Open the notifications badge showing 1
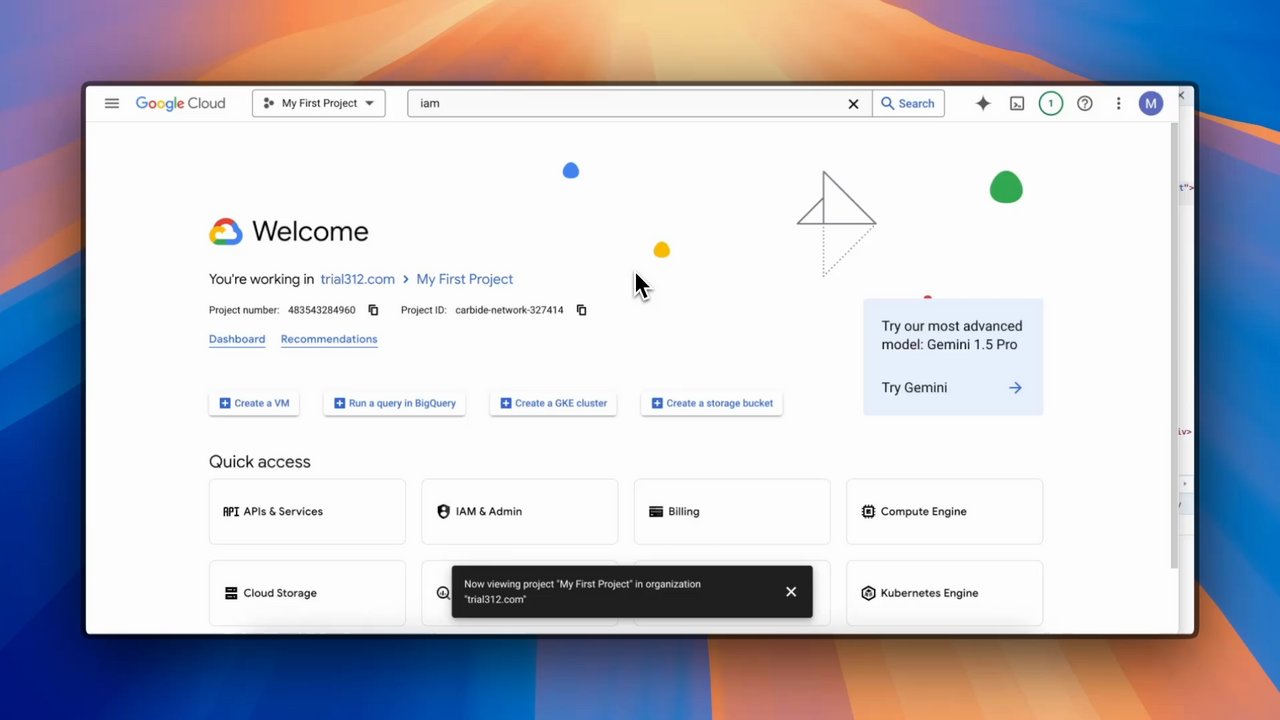Viewport: 1280px width, 720px height. [1050, 103]
